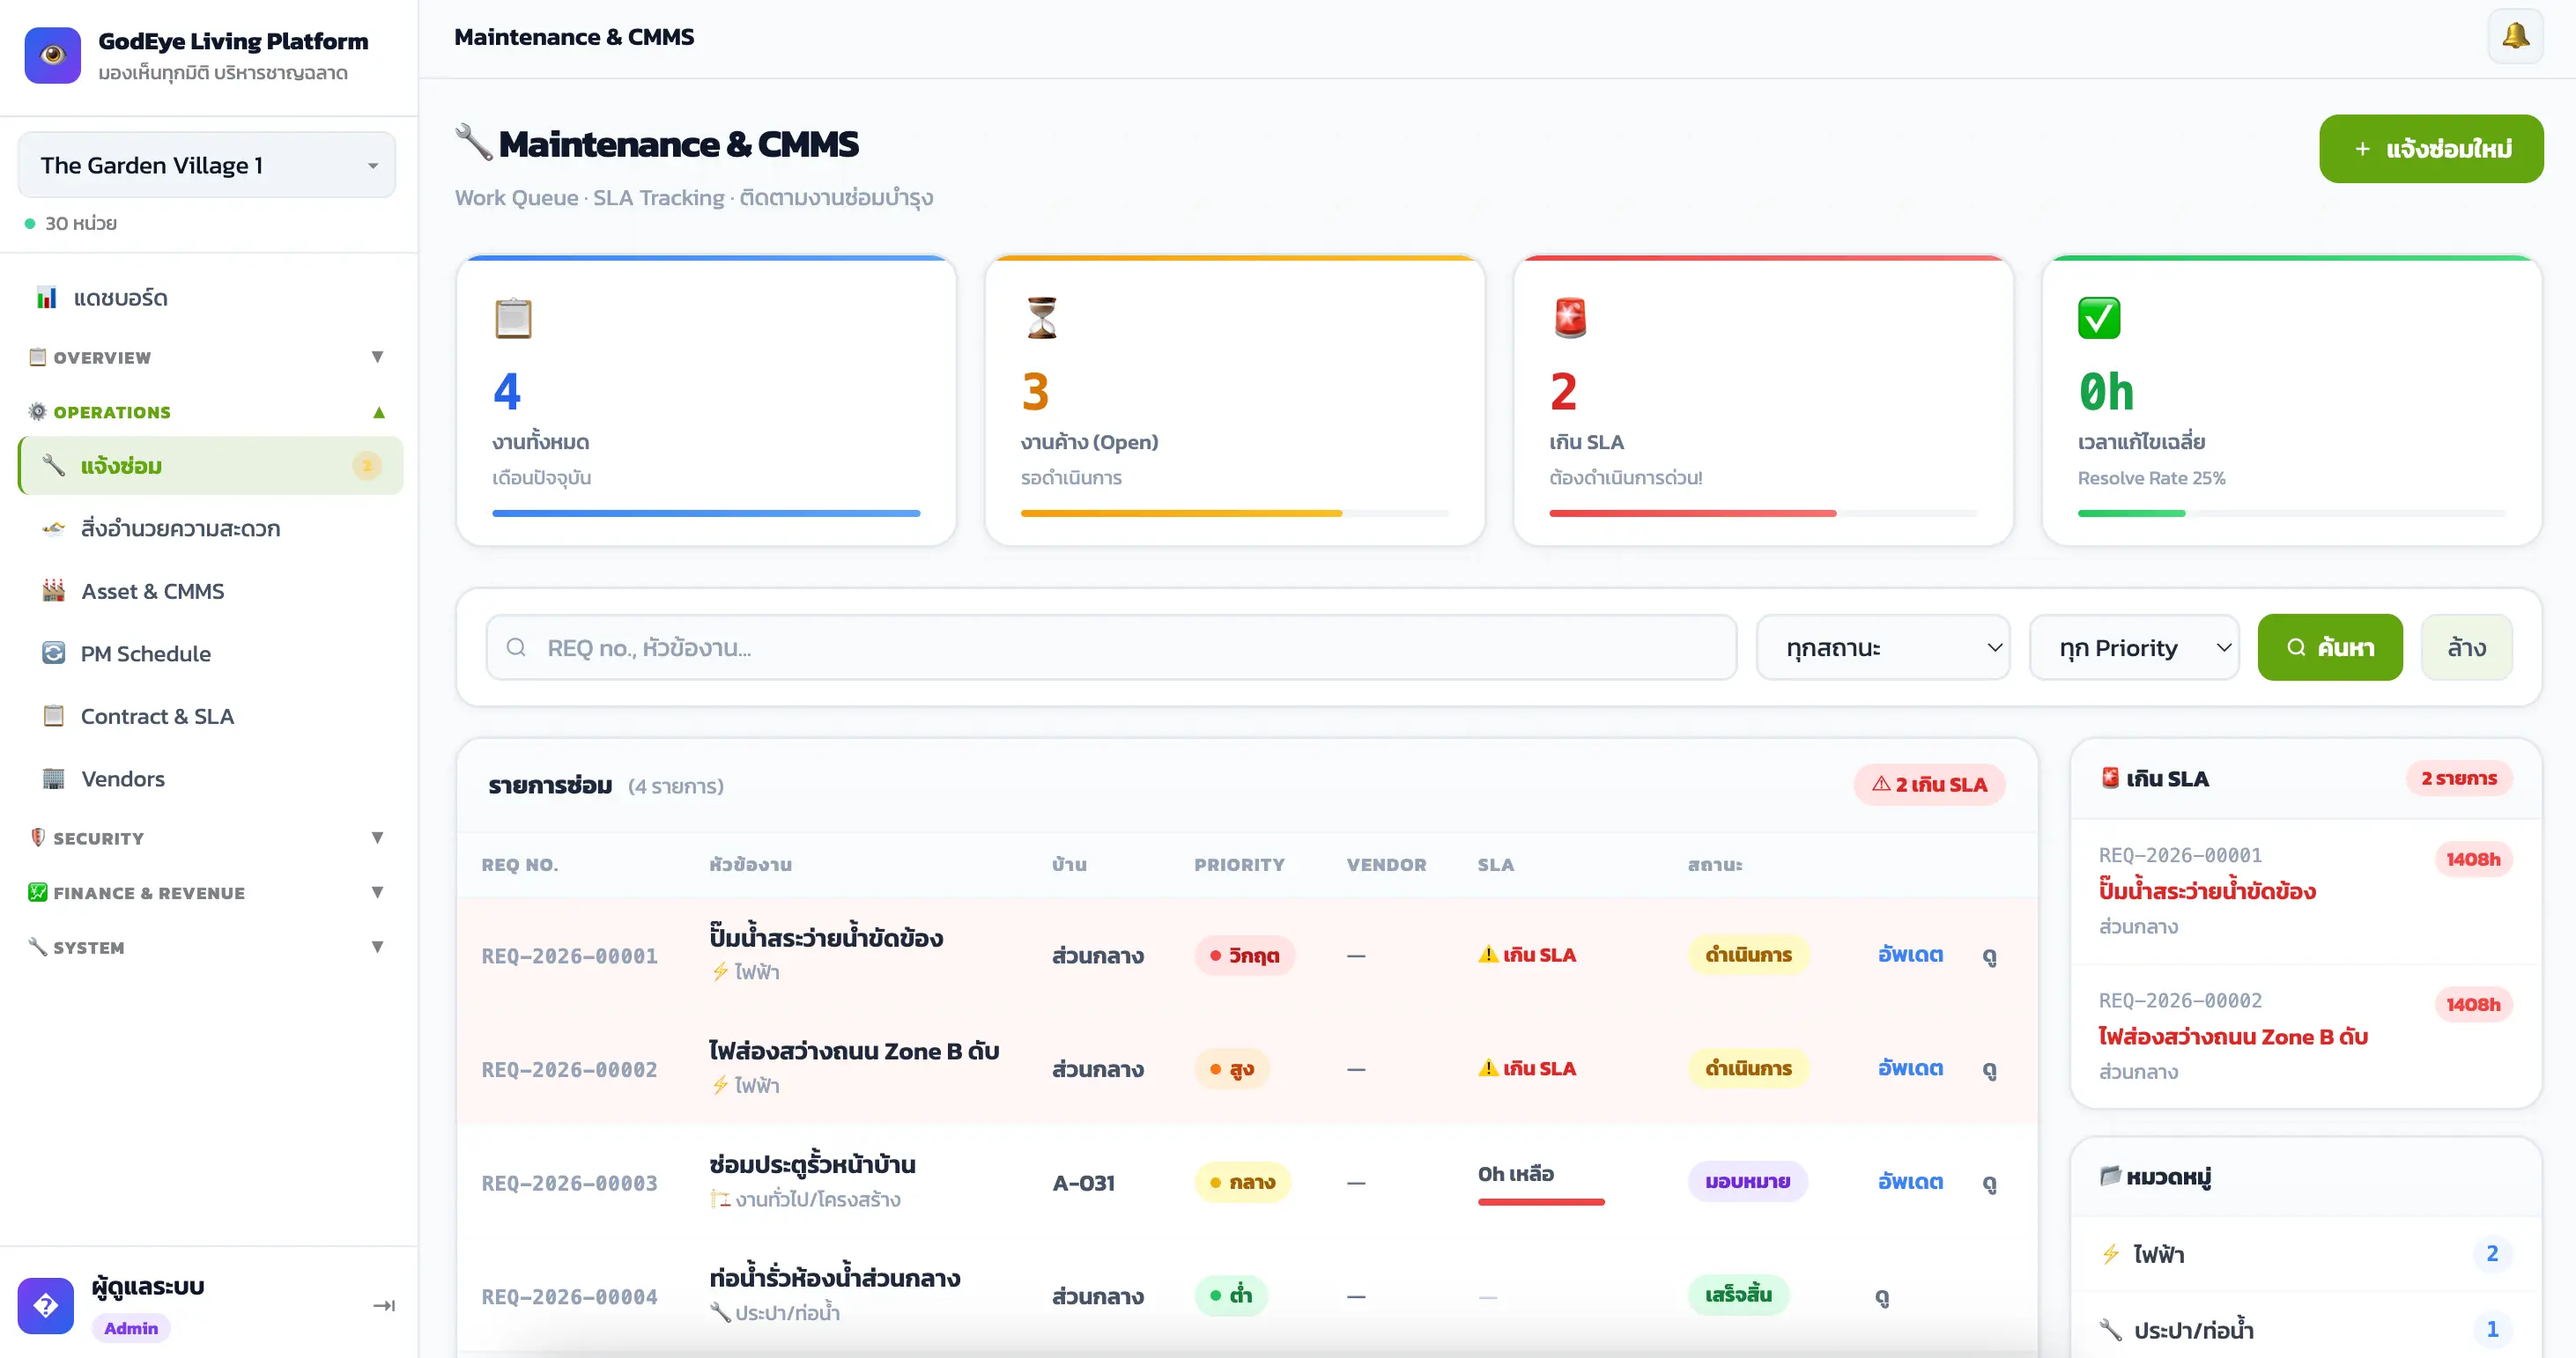This screenshot has width=2576, height=1358.
Task: Select แจ้งซ่อม menu item
Action: pyautogui.click(x=210, y=465)
